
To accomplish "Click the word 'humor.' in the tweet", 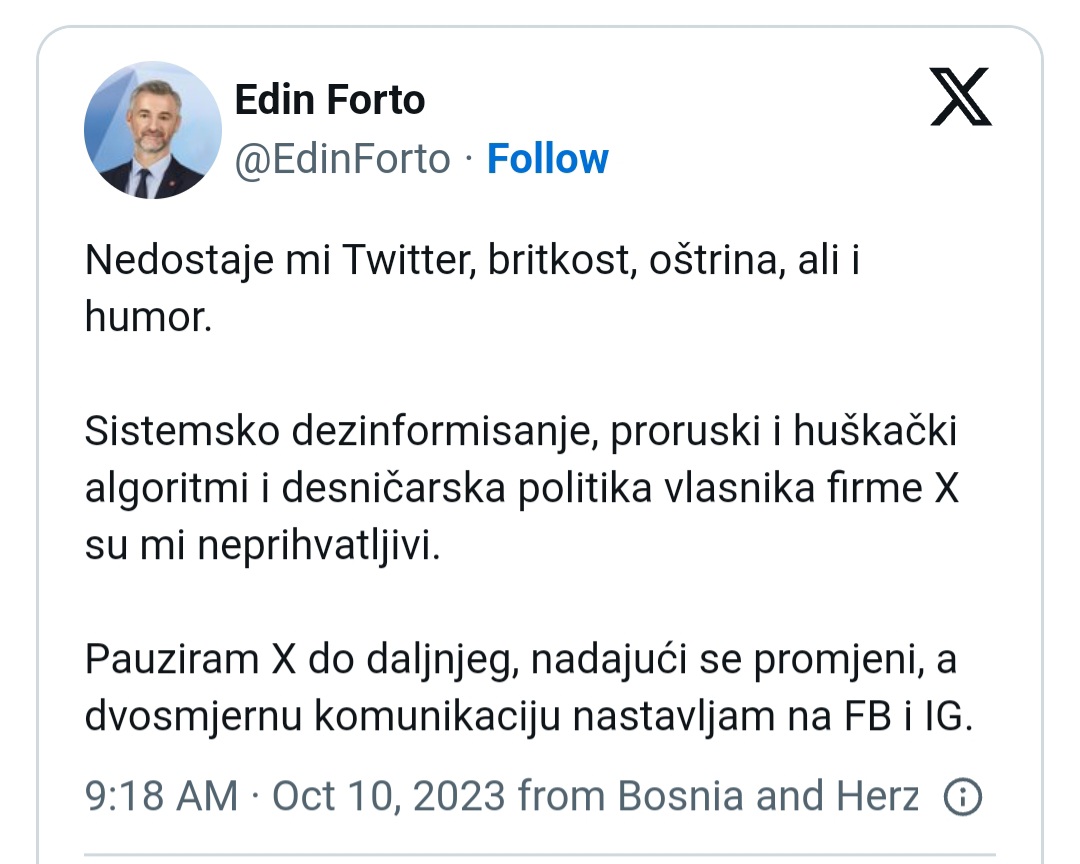I will coord(148,316).
